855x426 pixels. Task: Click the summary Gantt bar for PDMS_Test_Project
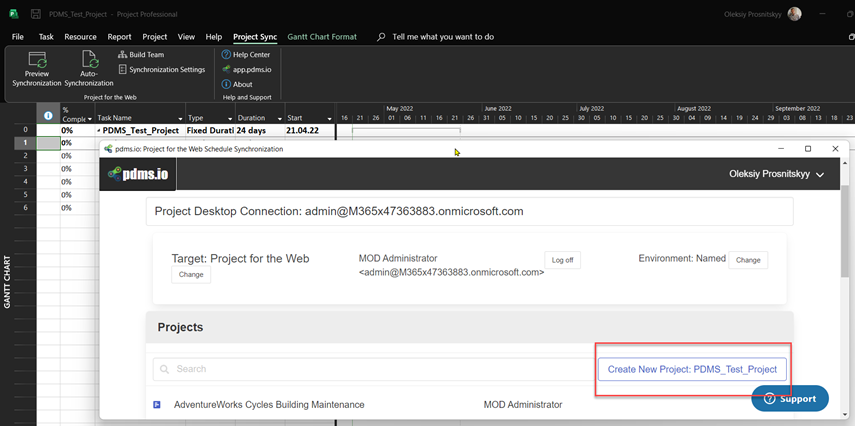click(x=406, y=130)
